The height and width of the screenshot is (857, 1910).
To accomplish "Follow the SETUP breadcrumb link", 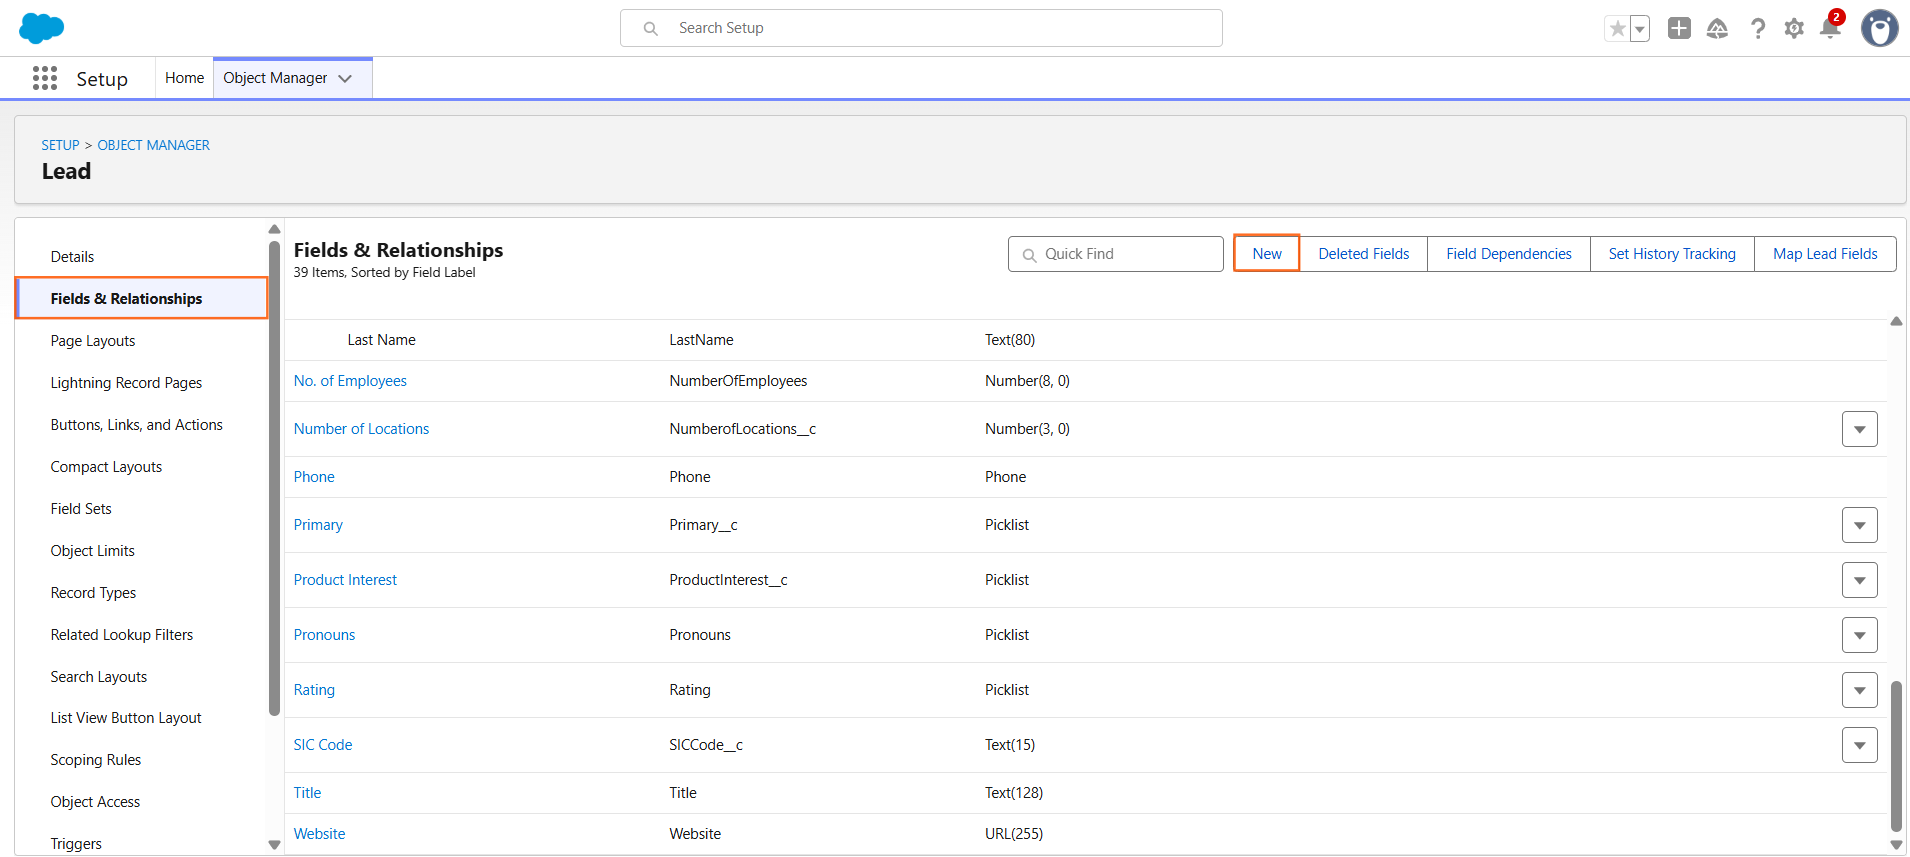I will 60,145.
